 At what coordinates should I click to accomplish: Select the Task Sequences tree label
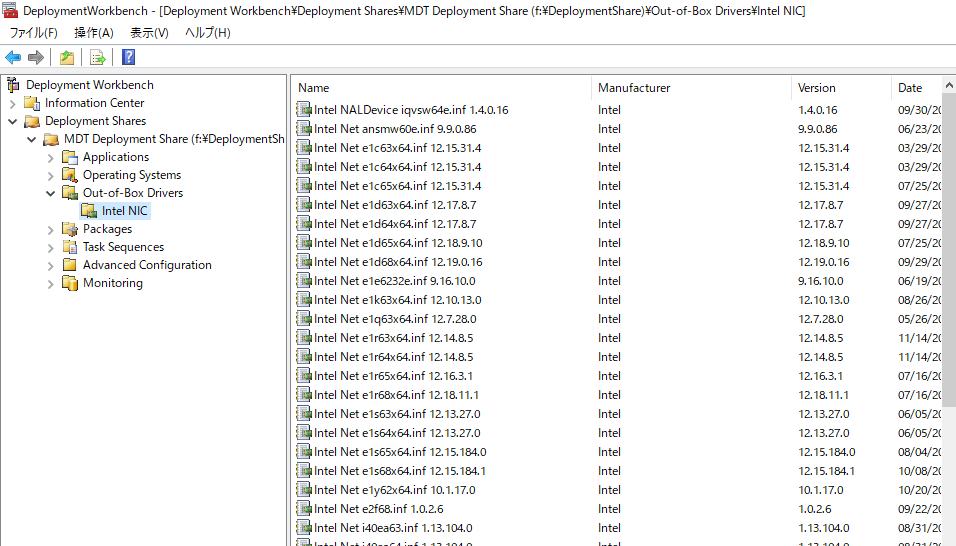coord(124,247)
